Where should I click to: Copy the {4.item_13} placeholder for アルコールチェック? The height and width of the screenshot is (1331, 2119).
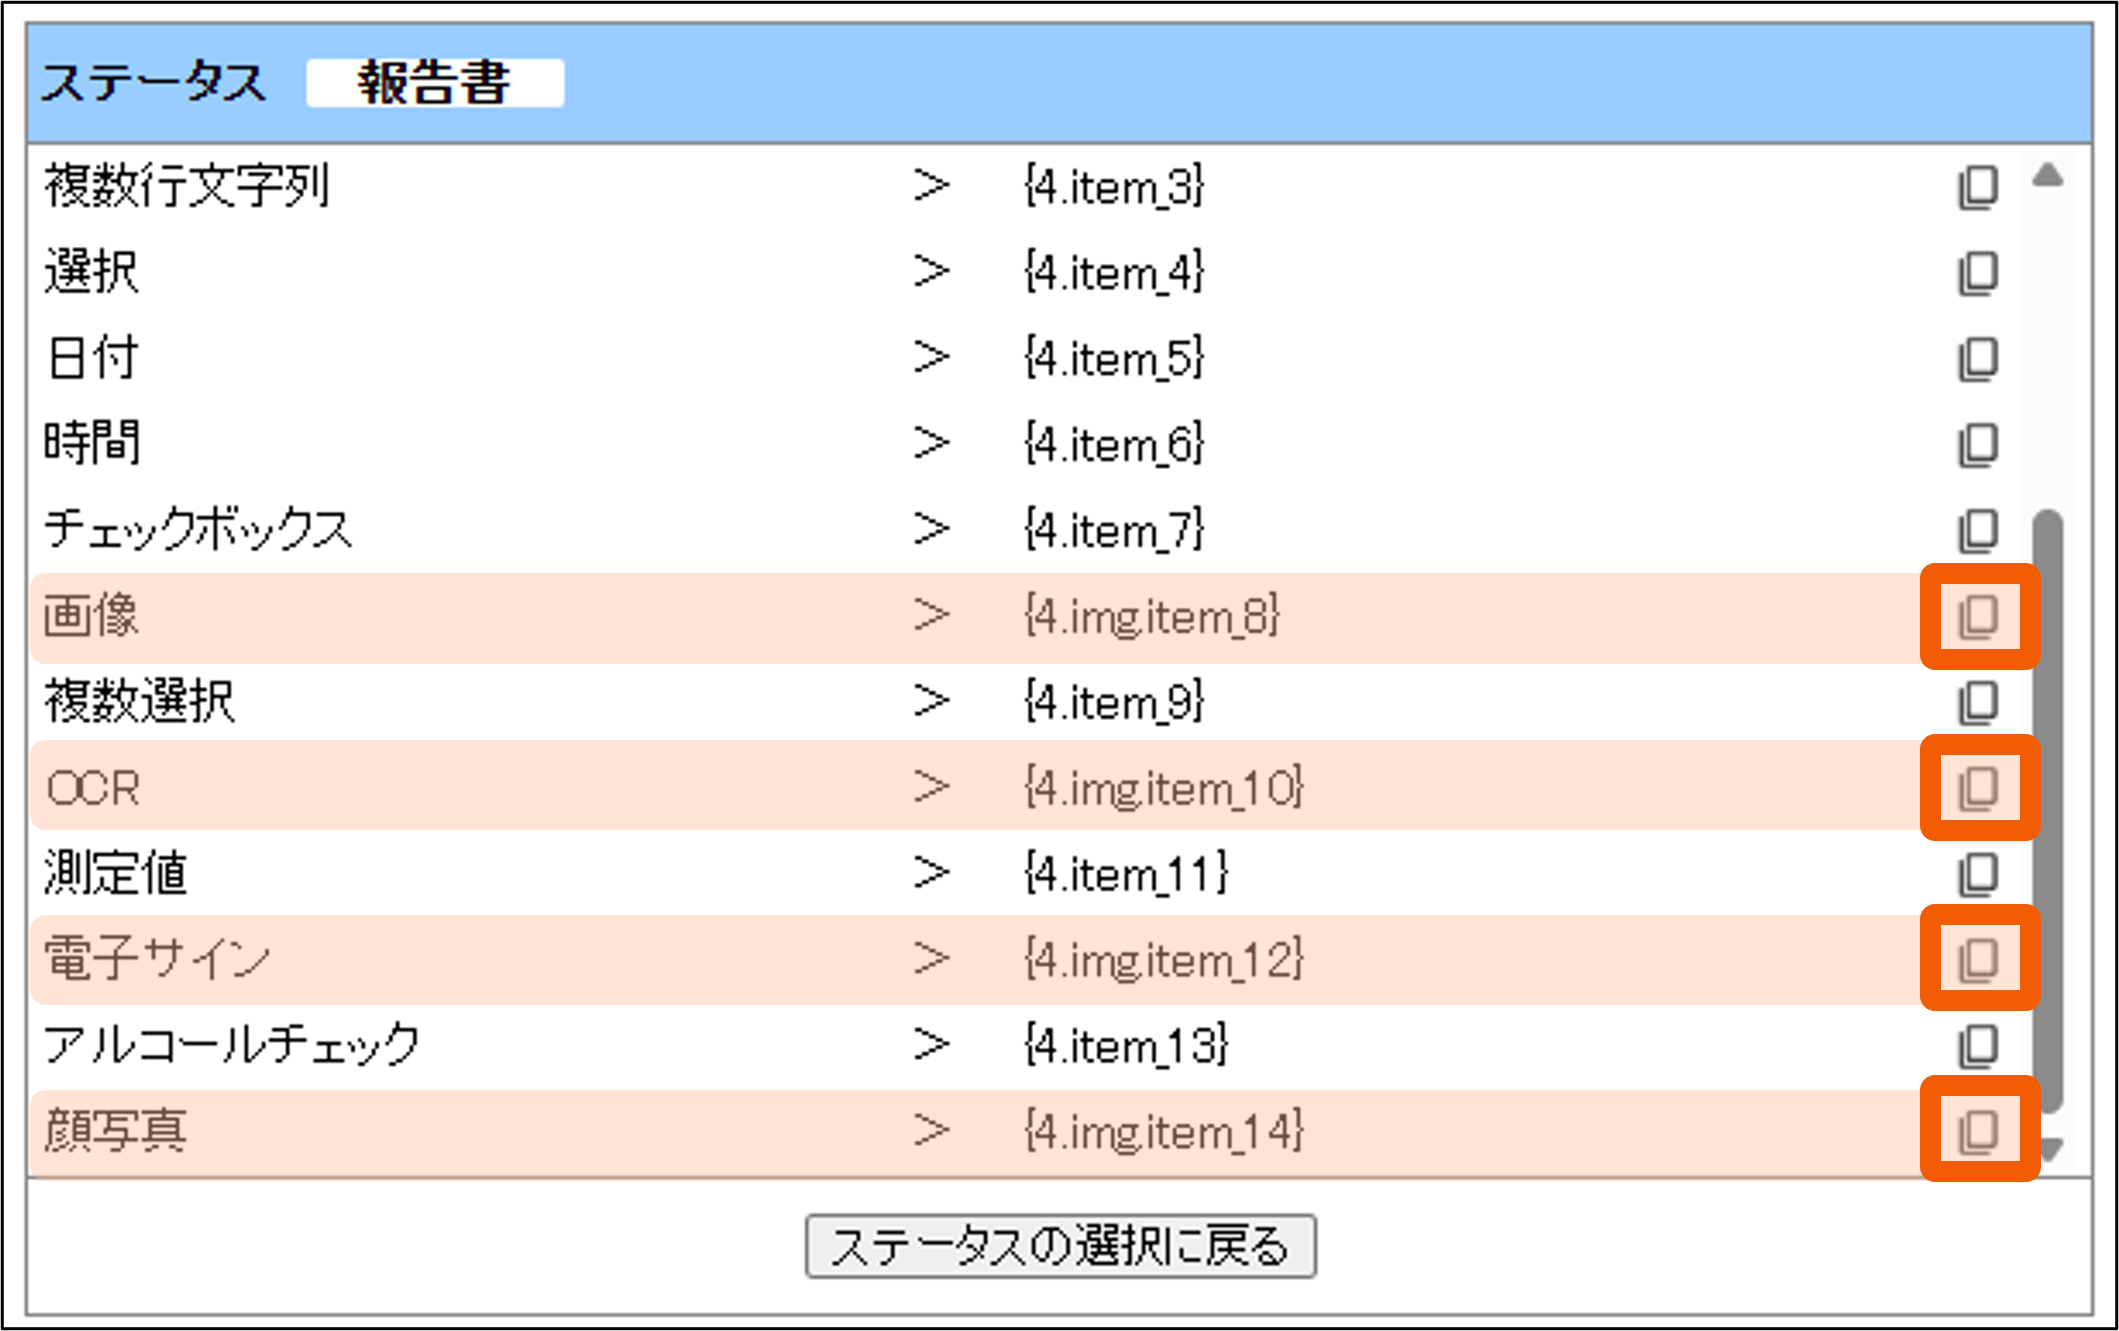point(1977,1046)
